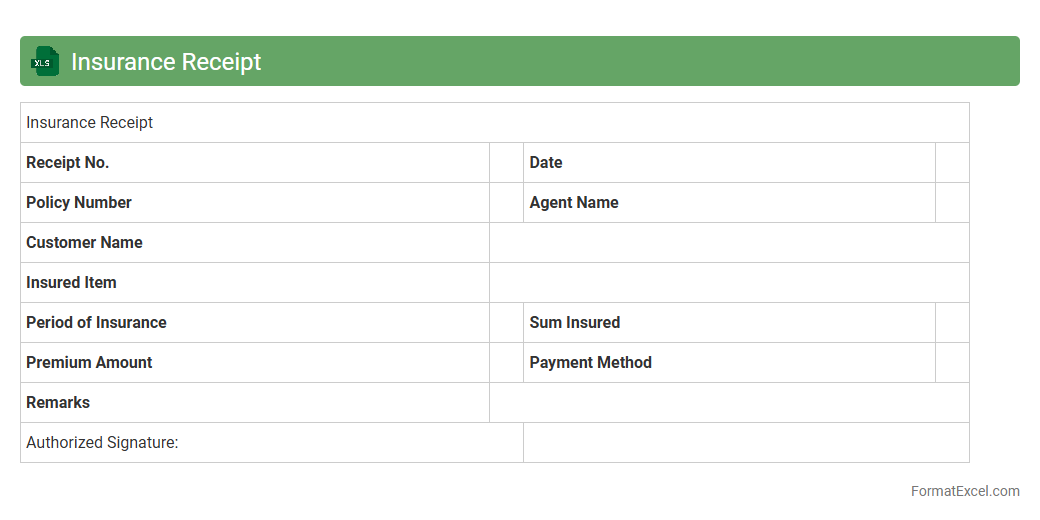Viewport: 1040px width, 520px height.
Task: Click the empty cell beside Receipt No.
Action: point(506,163)
